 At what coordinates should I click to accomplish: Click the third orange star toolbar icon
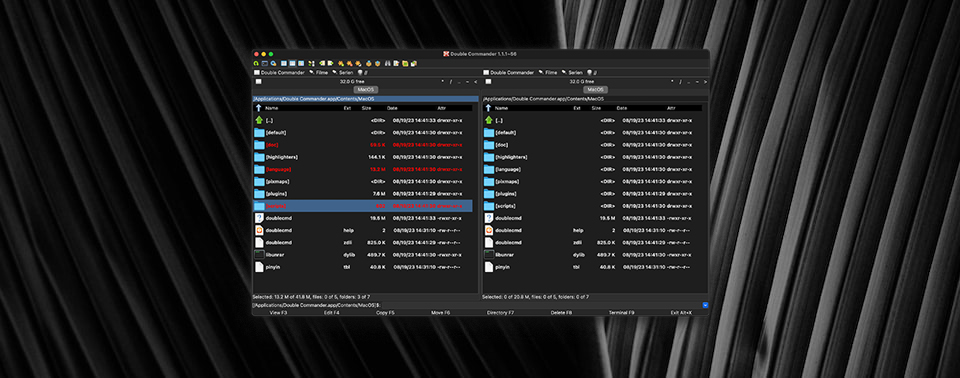pos(358,63)
